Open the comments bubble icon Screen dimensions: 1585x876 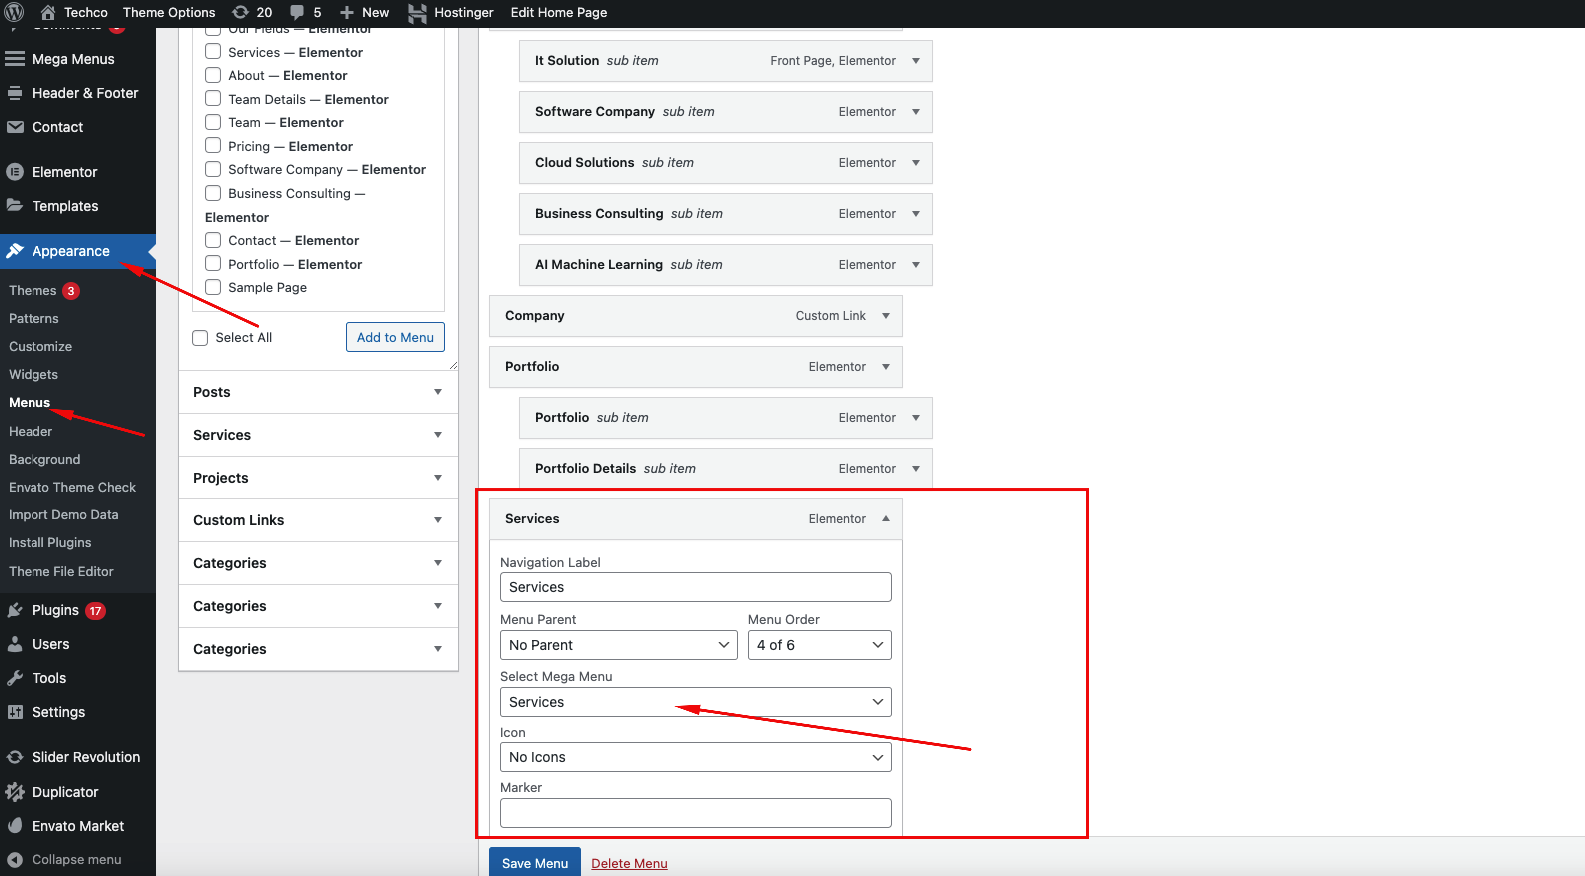pyautogui.click(x=297, y=12)
